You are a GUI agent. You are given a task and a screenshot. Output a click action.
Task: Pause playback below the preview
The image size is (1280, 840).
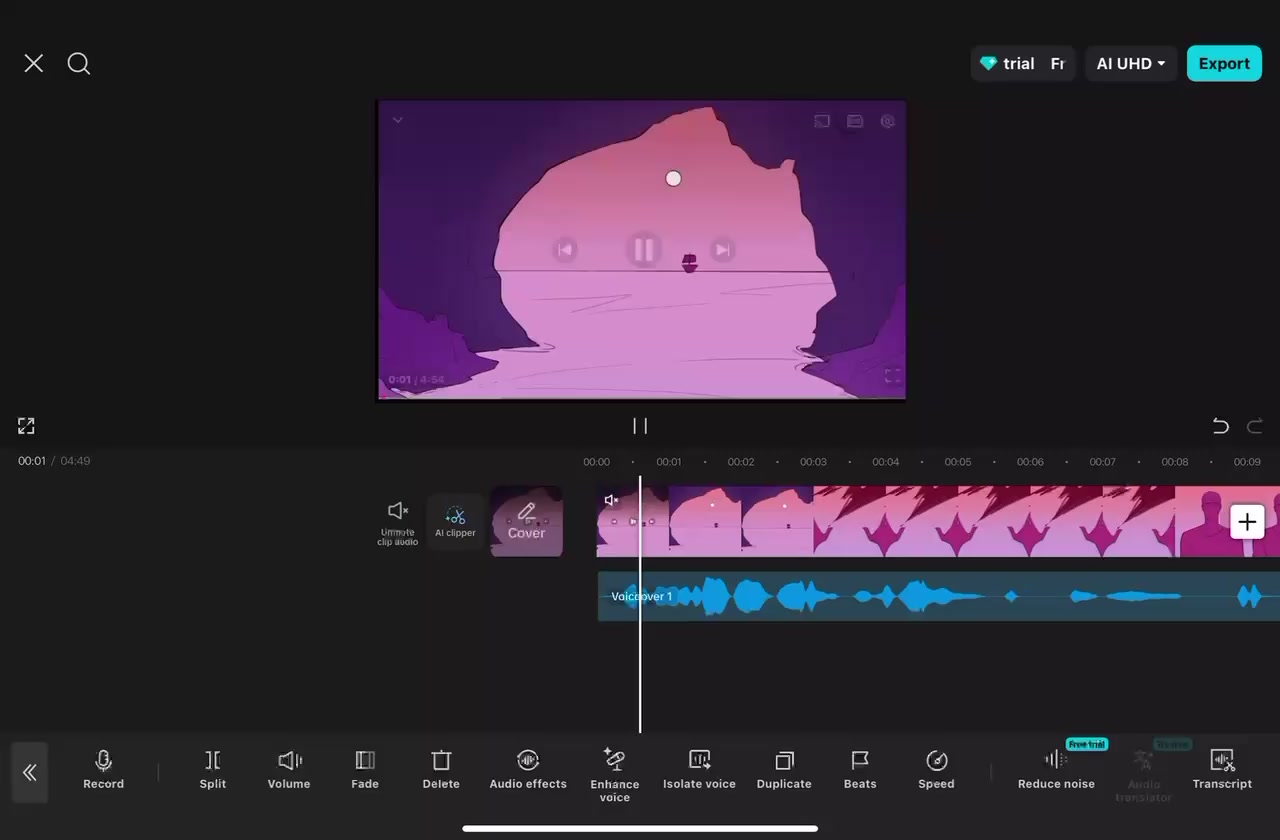click(x=640, y=426)
